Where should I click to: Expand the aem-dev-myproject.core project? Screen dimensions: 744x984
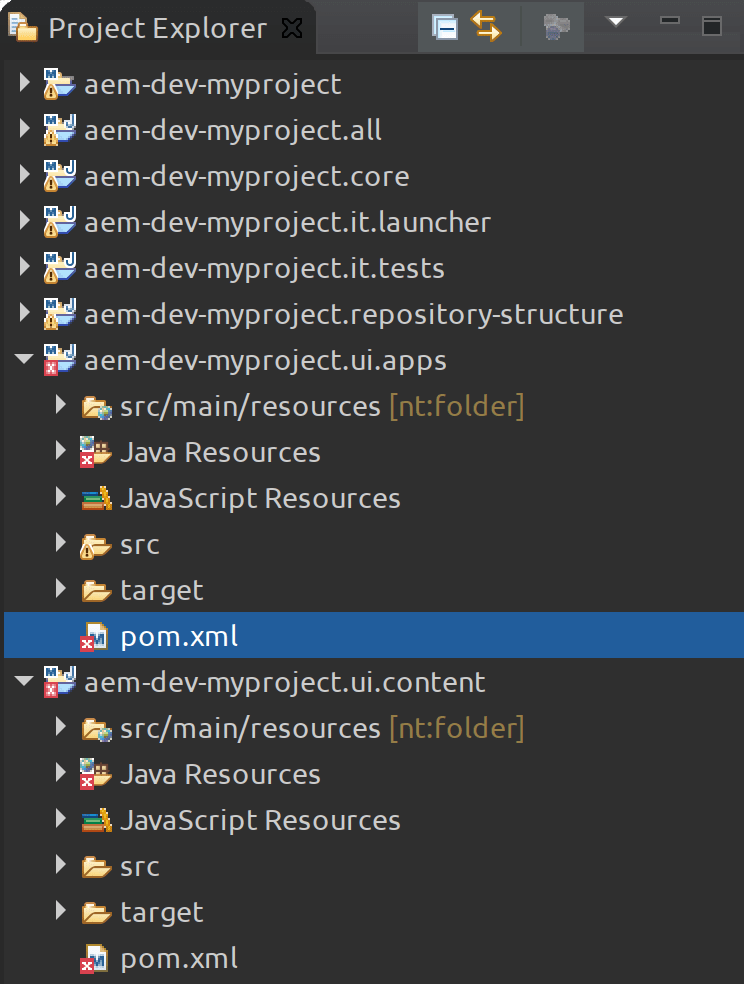24,174
